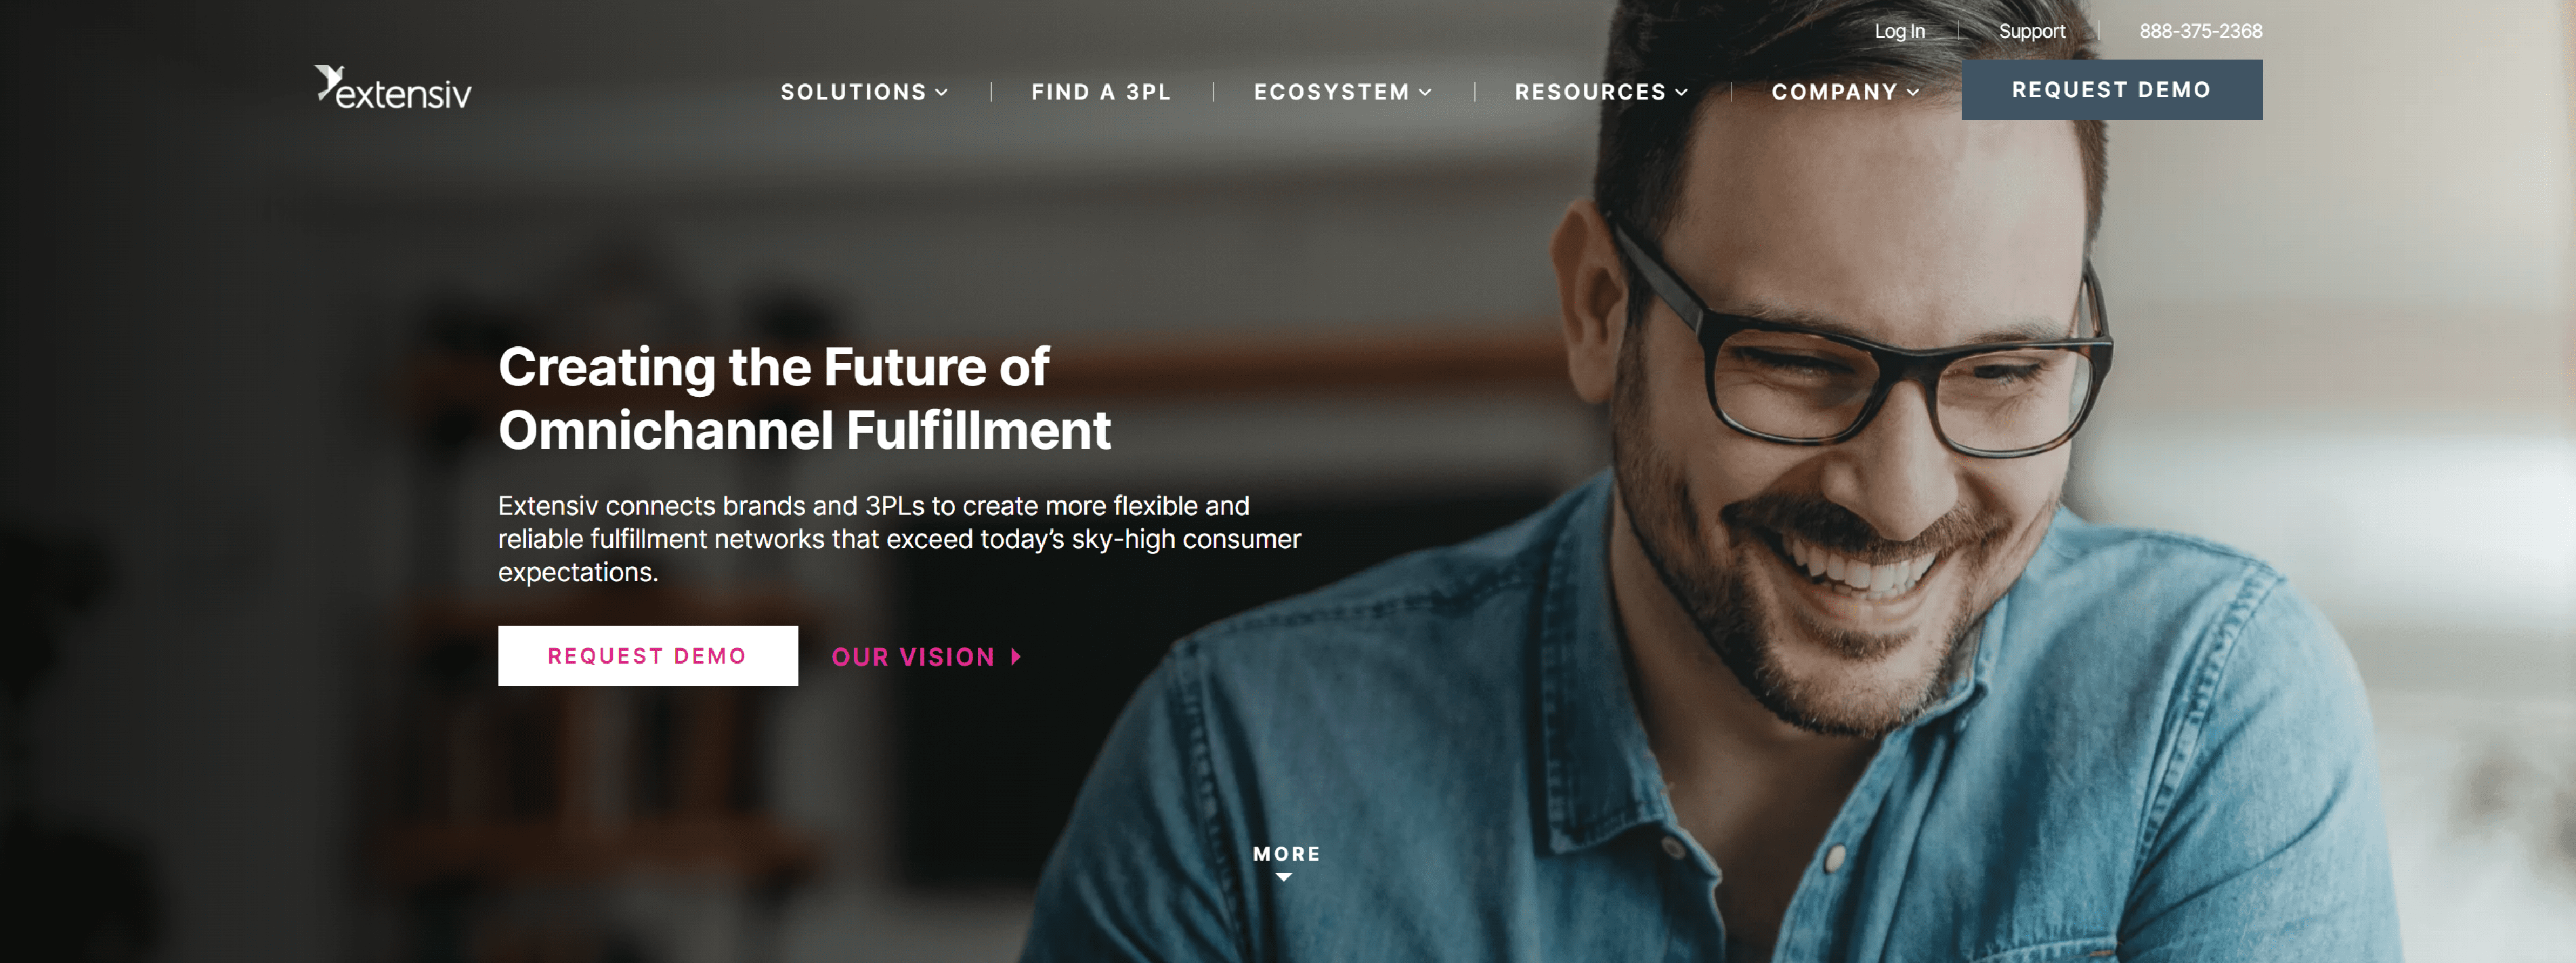The width and height of the screenshot is (2576, 963).
Task: Click the Log In link
Action: pos(1899,31)
